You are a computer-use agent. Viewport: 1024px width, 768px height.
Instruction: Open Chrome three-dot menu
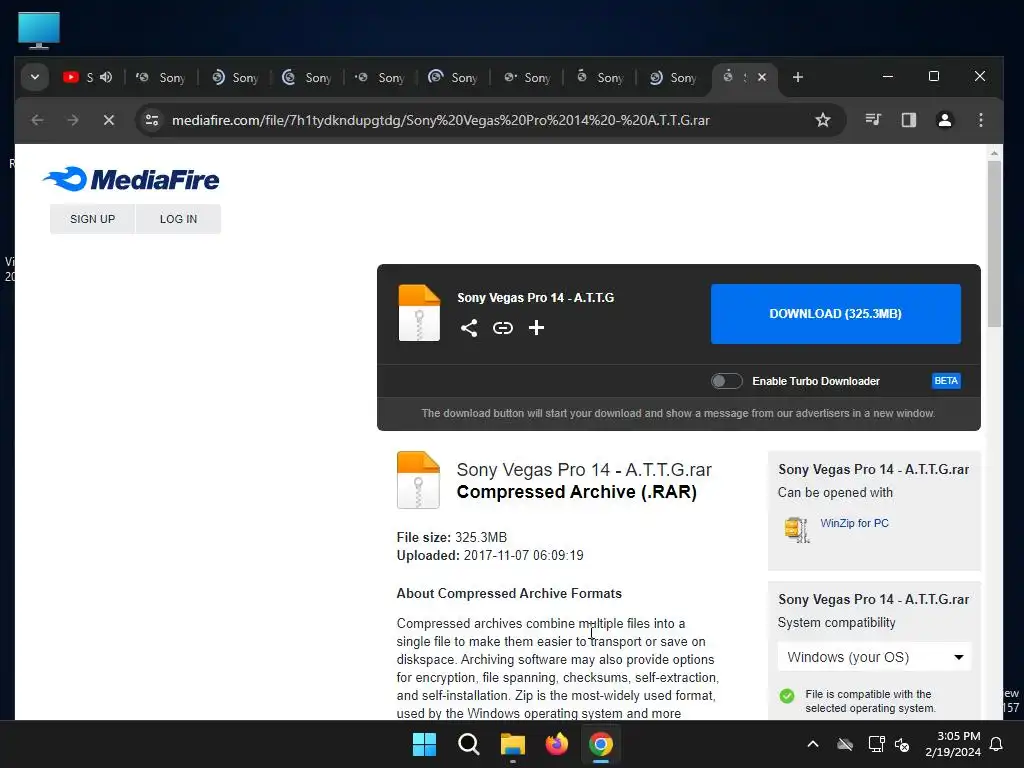tap(980, 120)
